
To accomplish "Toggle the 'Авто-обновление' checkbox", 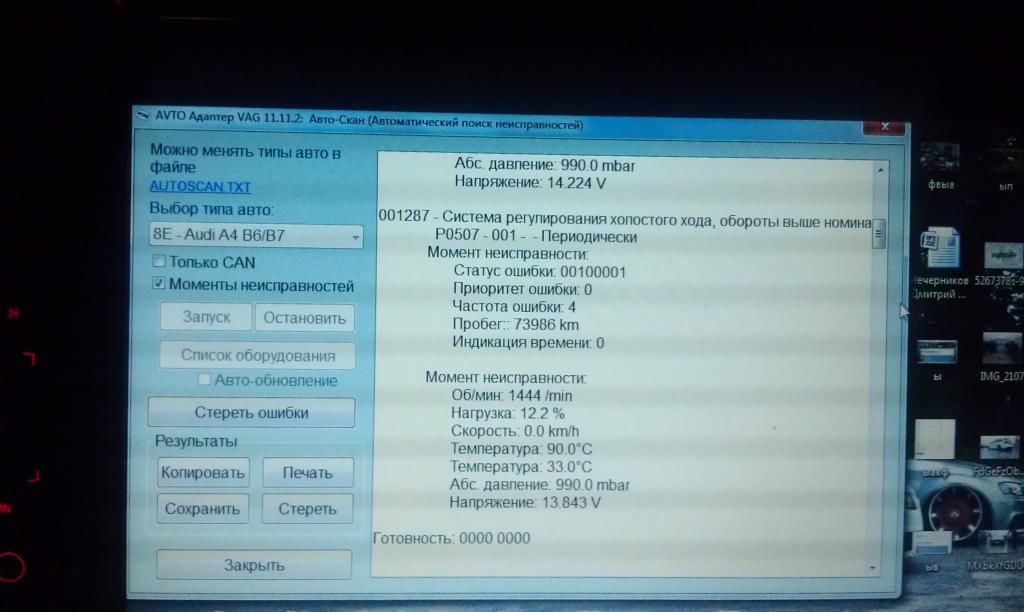I will (204, 380).
